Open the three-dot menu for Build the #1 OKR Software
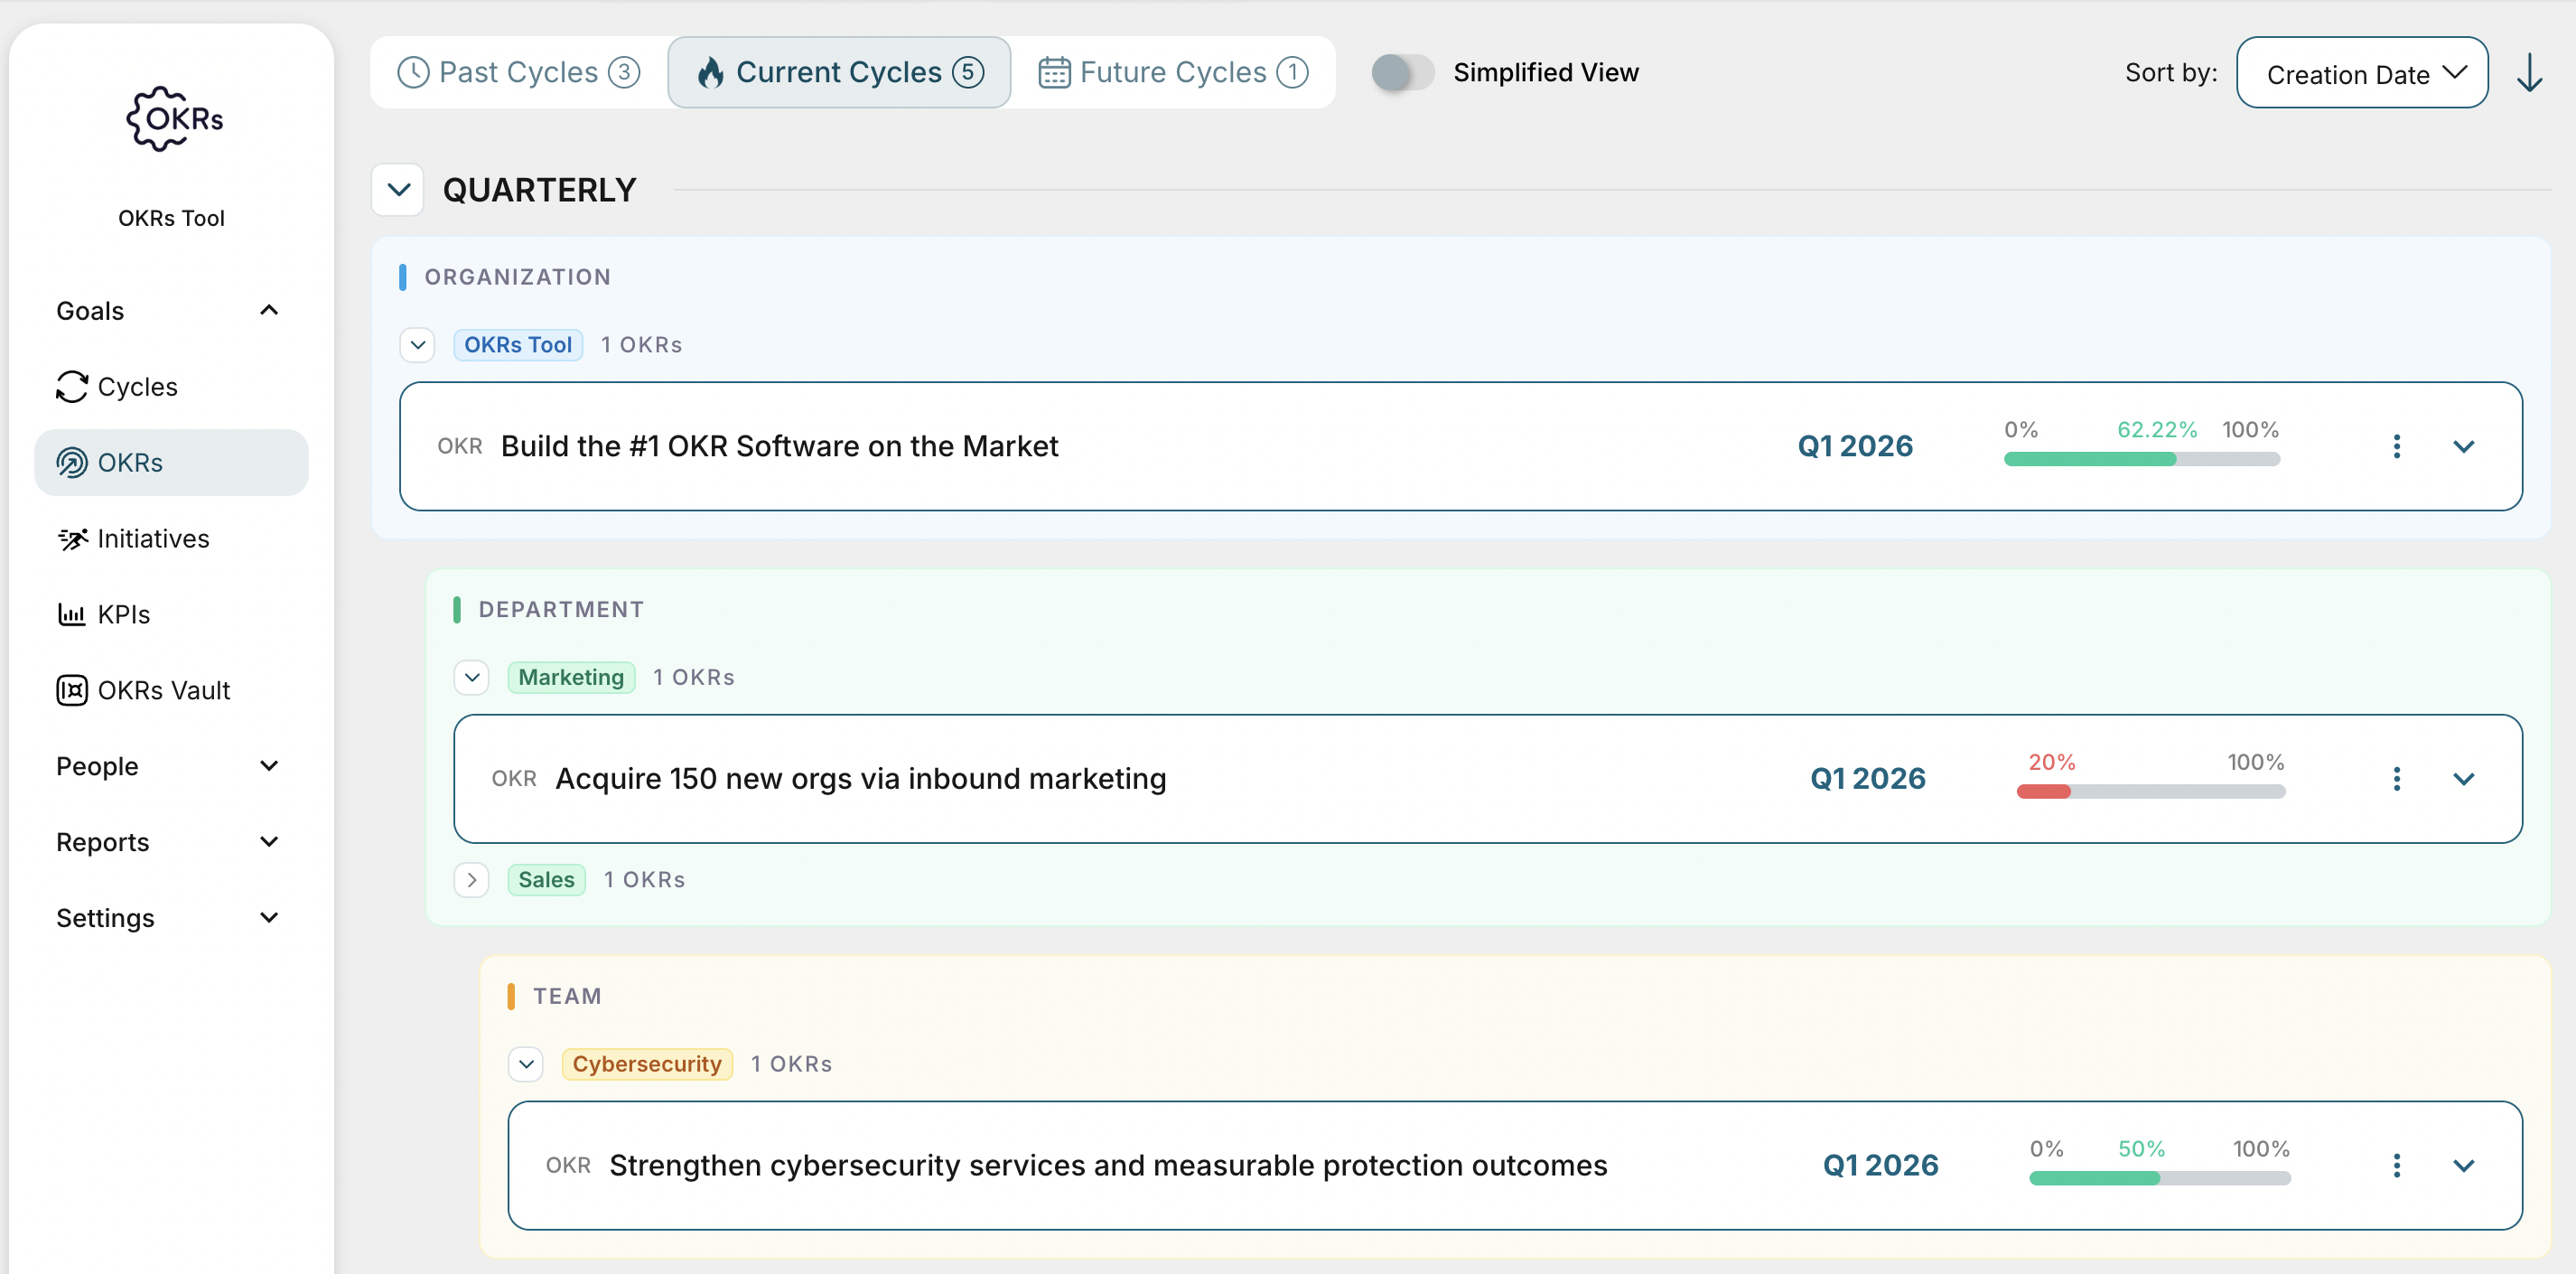 pyautogui.click(x=2397, y=446)
